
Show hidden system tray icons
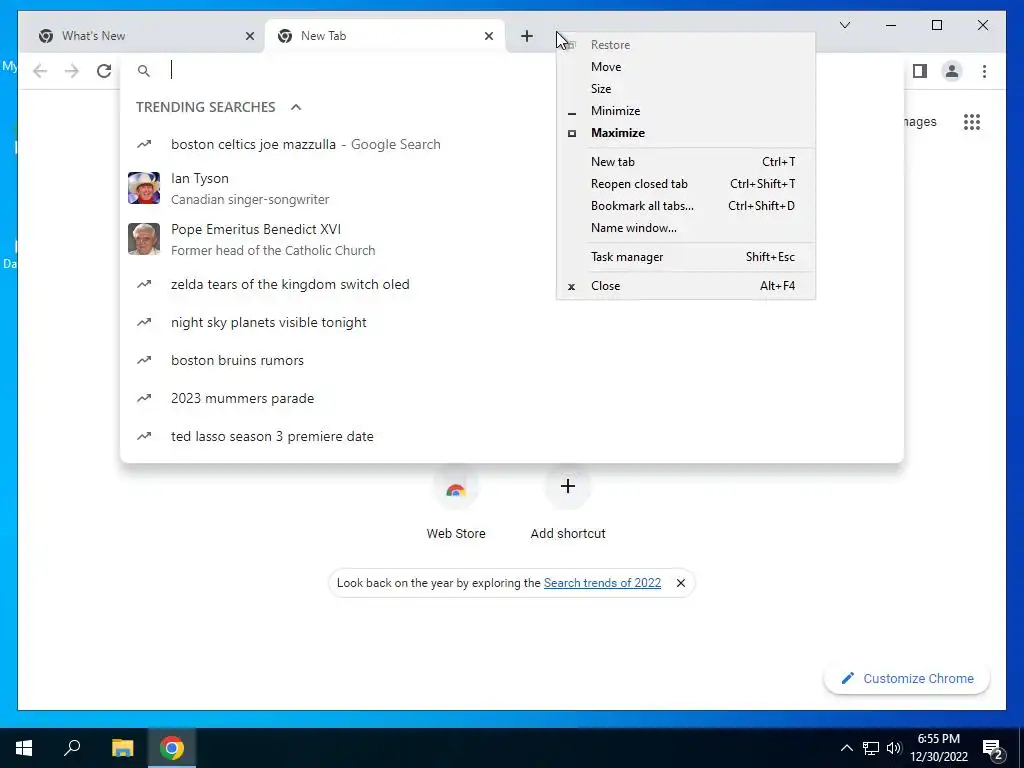(x=846, y=748)
